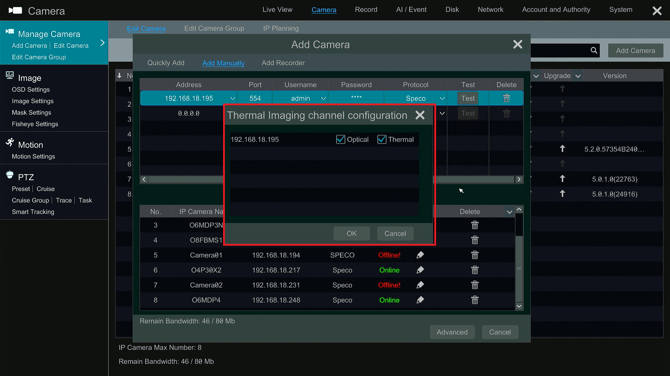Expand the address dropdown for 192.168.18.195
Screen dimensions: 670x376
[x=232, y=98]
